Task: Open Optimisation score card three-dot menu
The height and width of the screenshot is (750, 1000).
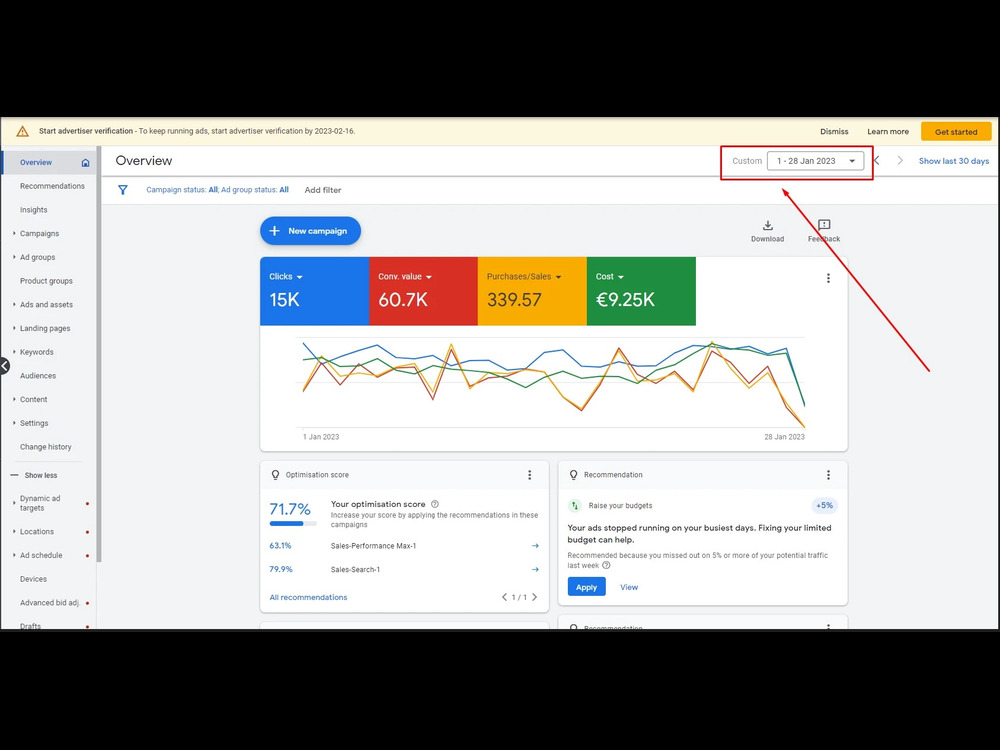Action: pyautogui.click(x=529, y=475)
